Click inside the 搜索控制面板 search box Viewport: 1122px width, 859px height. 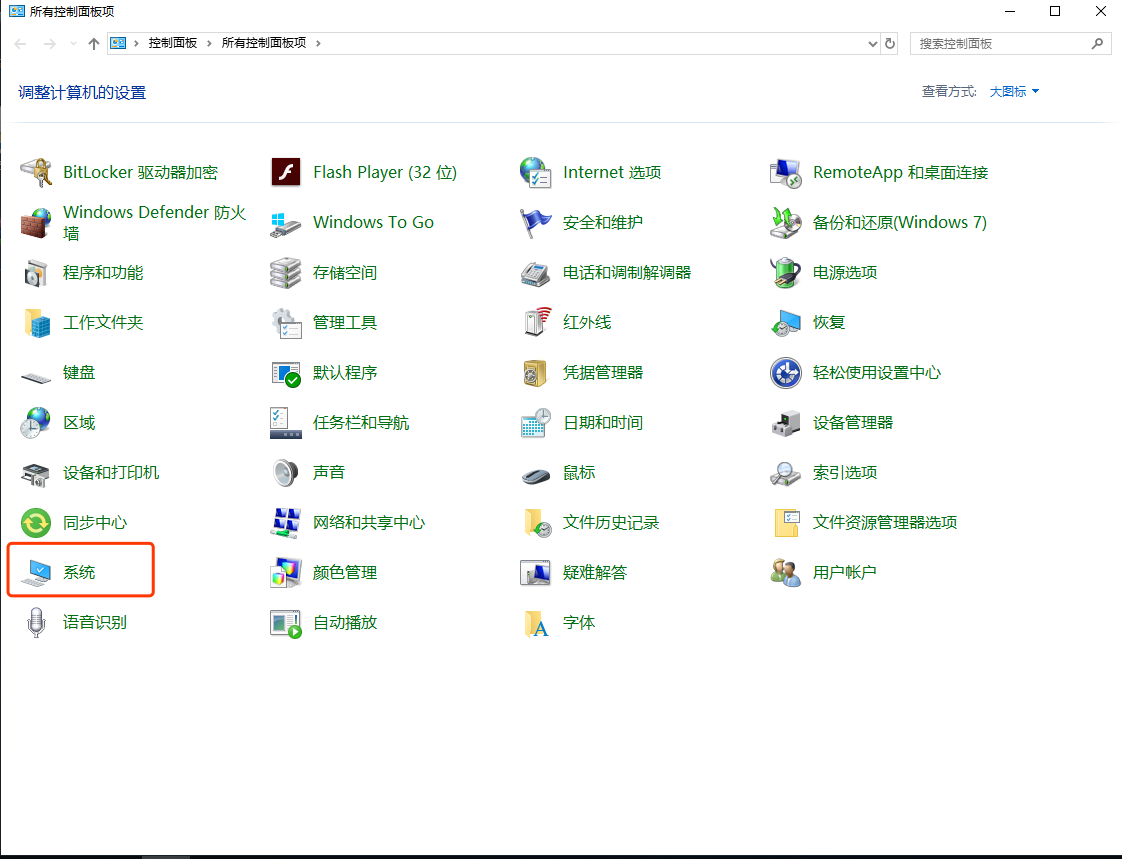coord(1000,43)
